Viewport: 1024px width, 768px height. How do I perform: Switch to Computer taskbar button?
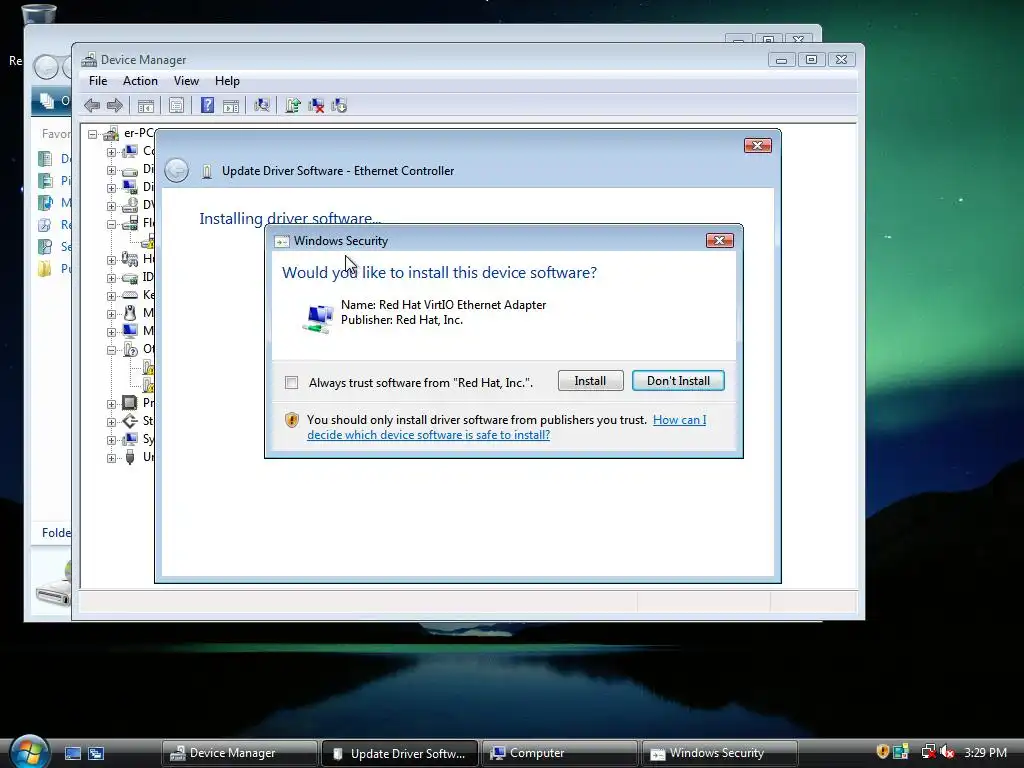coord(560,753)
